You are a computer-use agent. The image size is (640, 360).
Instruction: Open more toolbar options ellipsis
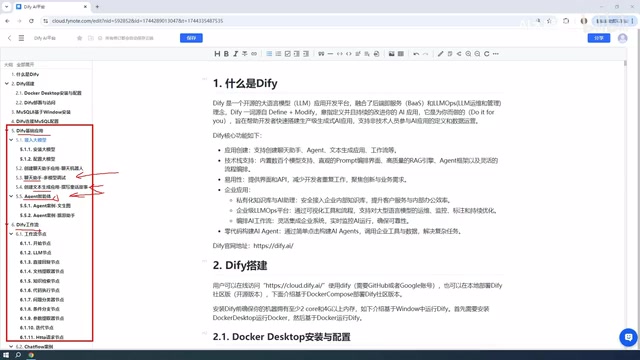[x=496, y=54]
